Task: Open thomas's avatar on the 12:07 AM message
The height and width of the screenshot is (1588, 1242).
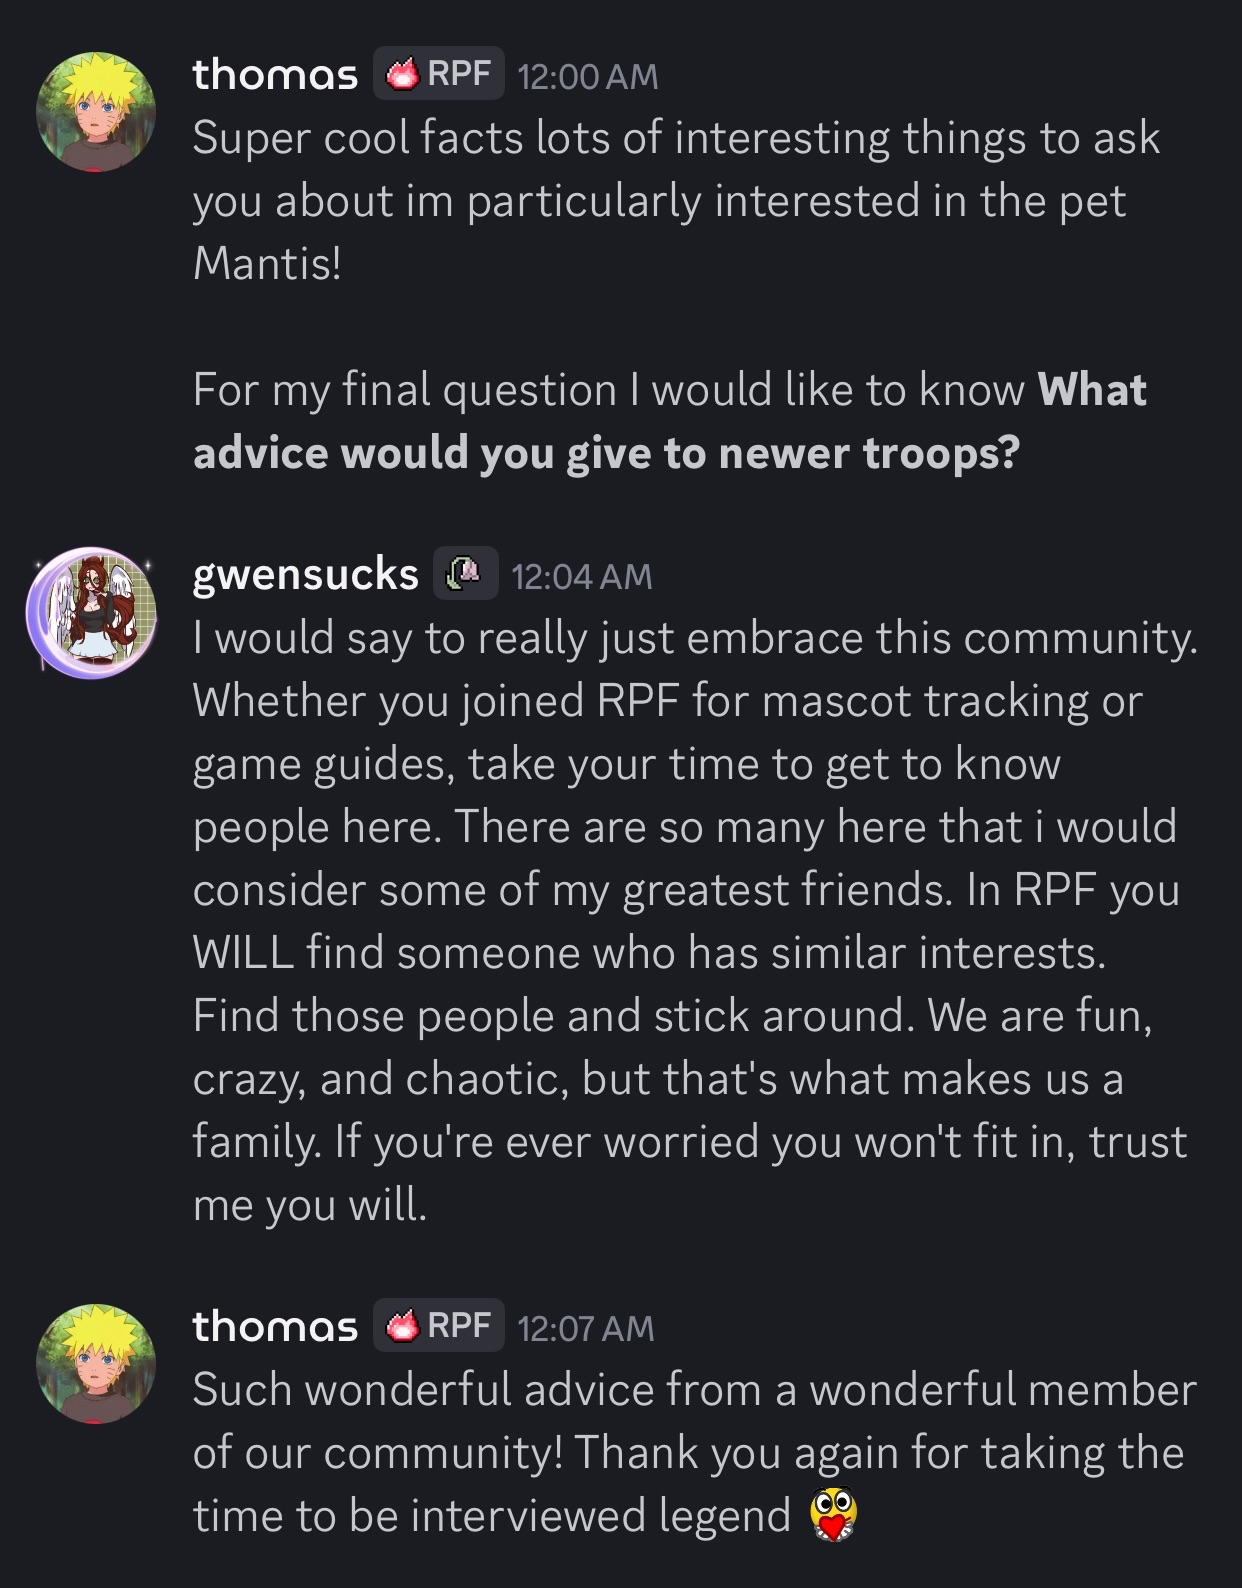Action: point(96,1362)
